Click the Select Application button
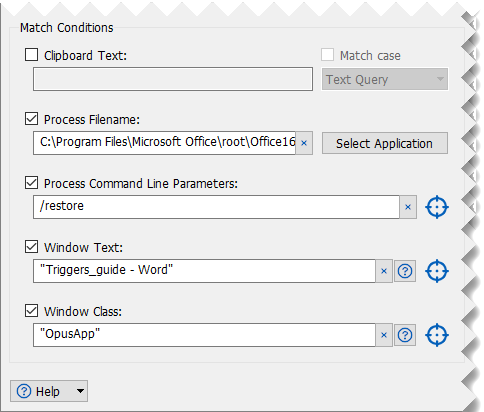This screenshot has height=412, width=484. pyautogui.click(x=385, y=143)
